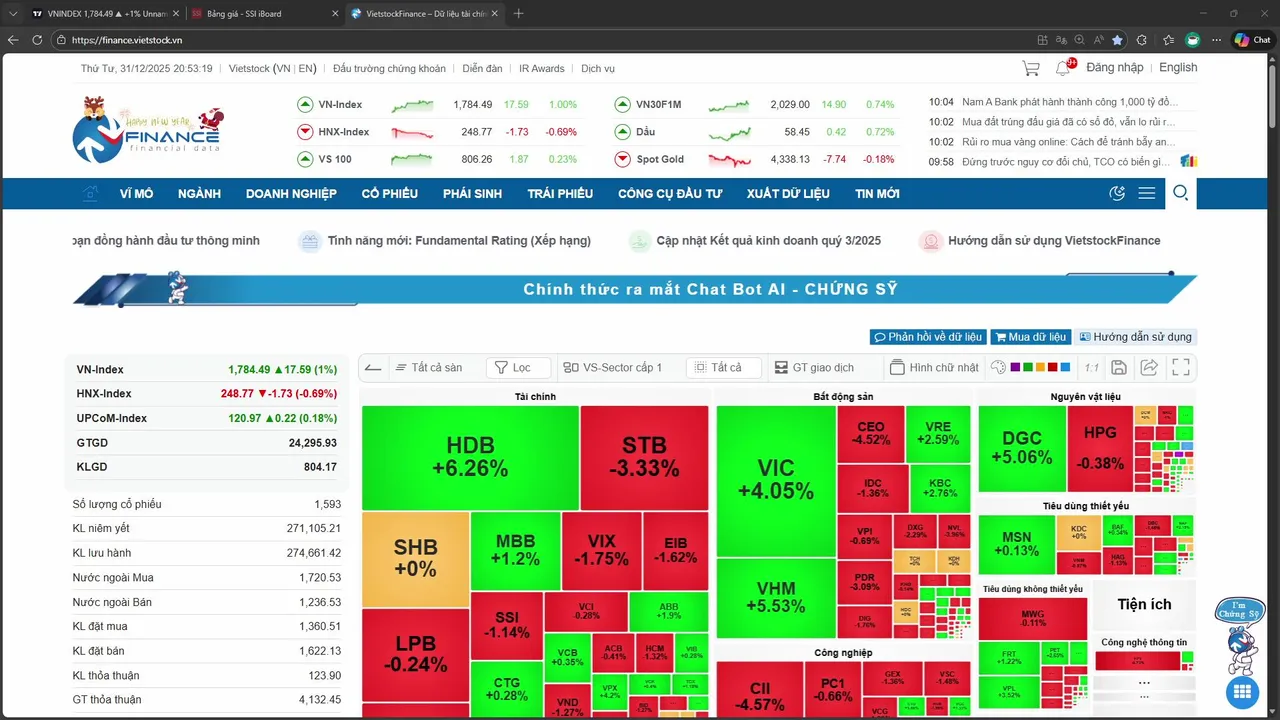
Task: Click the VIC +4.05% heatmap tile
Action: [776, 480]
